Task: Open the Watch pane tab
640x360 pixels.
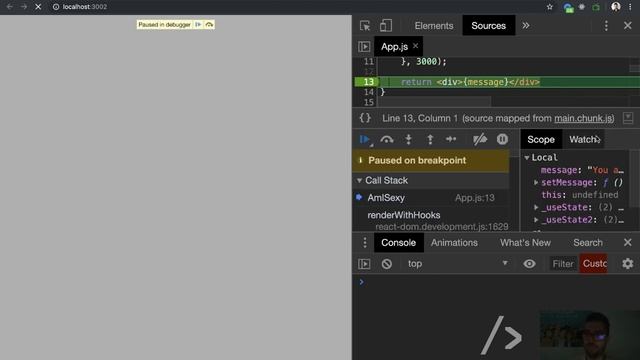Action: [x=584, y=140]
